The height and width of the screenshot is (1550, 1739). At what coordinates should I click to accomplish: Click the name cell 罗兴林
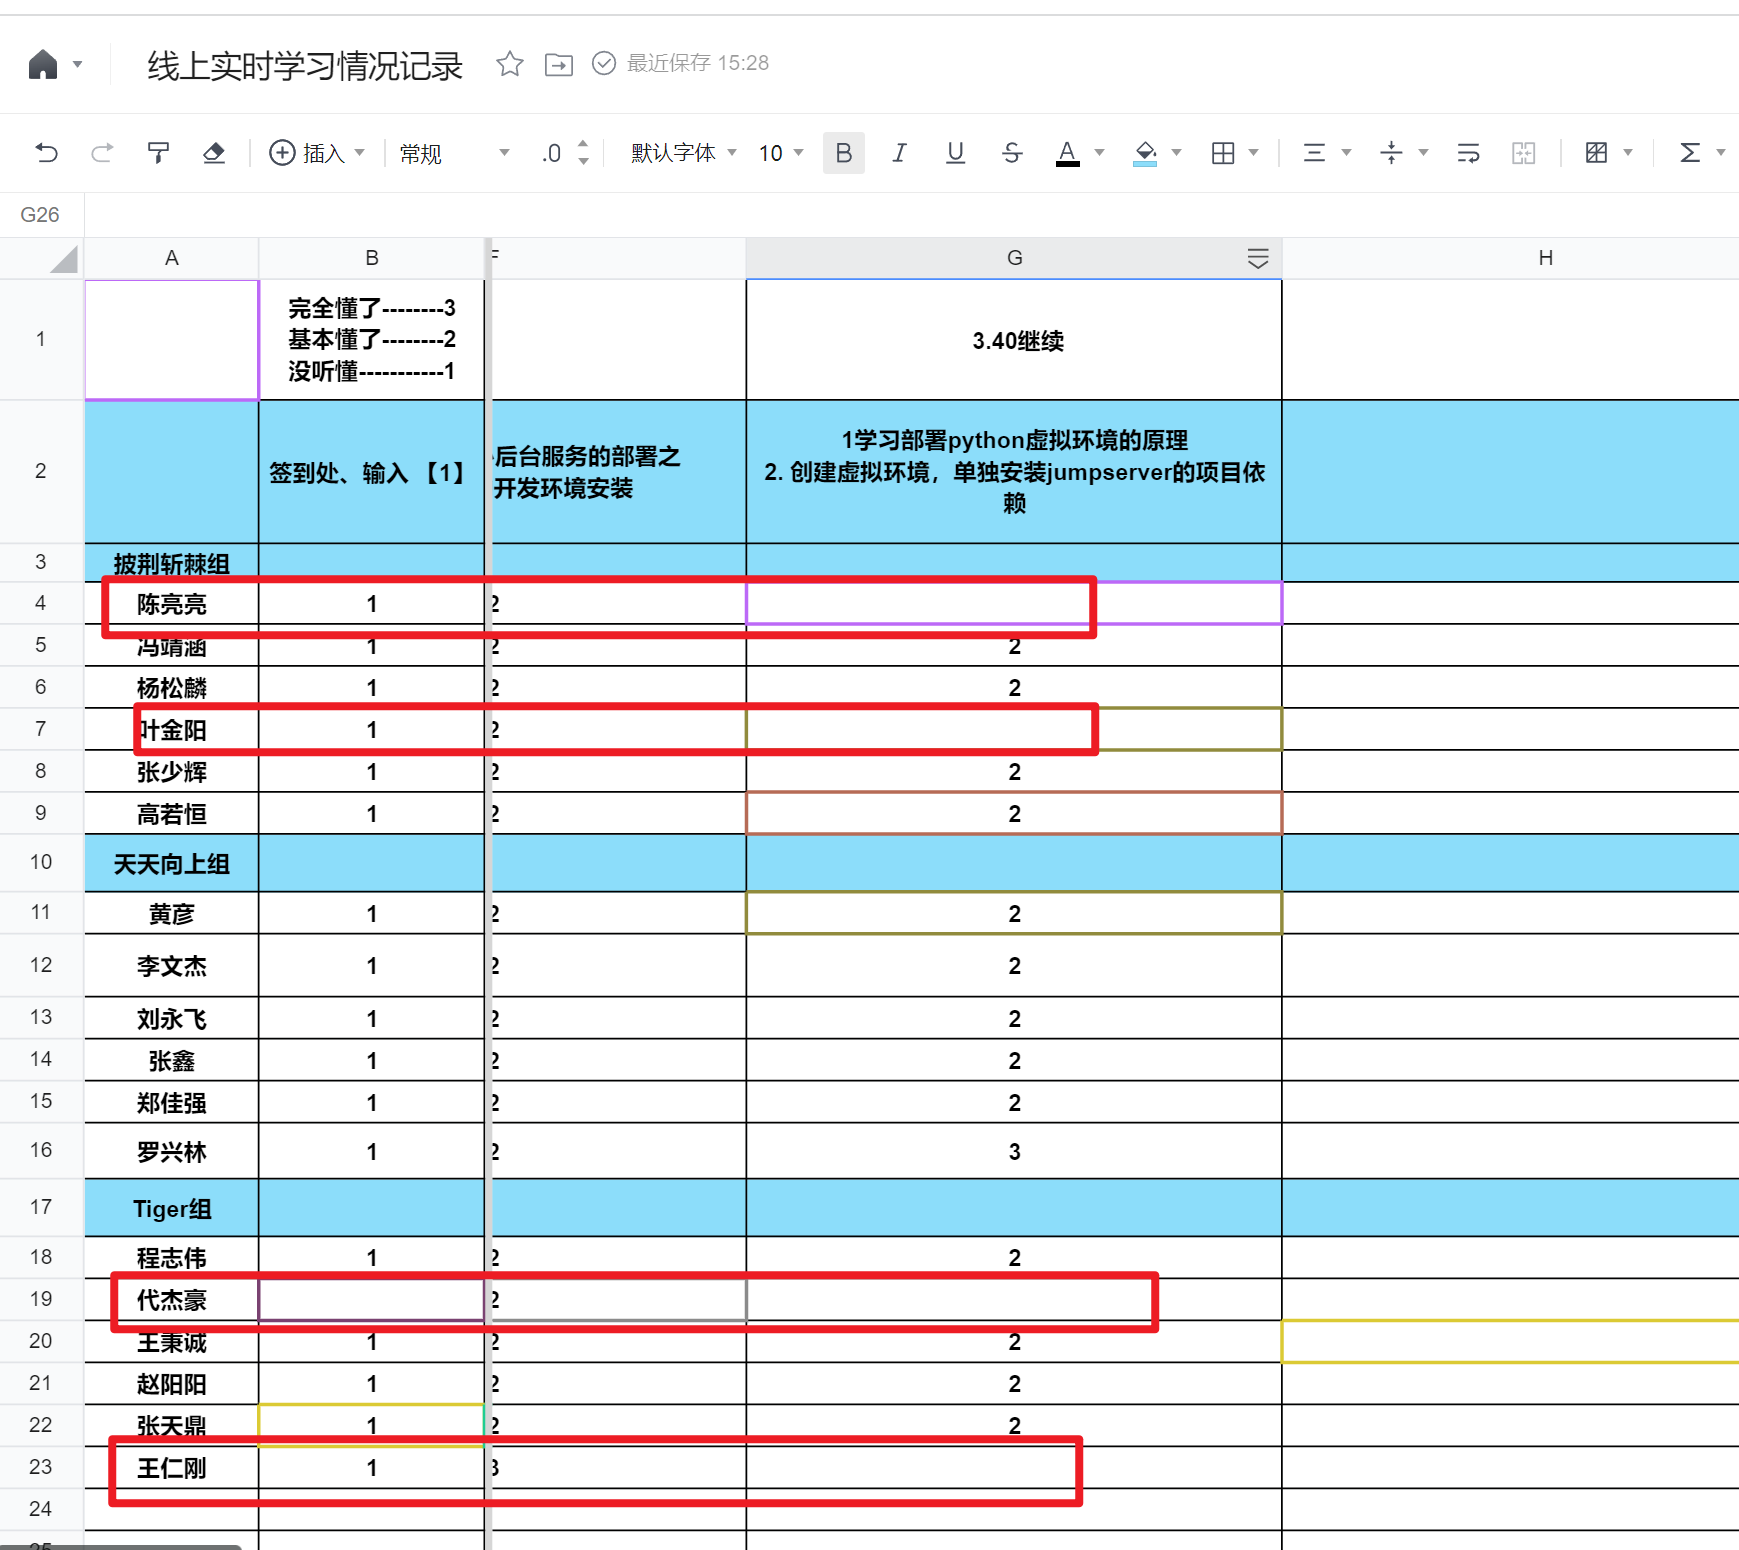click(x=172, y=1152)
